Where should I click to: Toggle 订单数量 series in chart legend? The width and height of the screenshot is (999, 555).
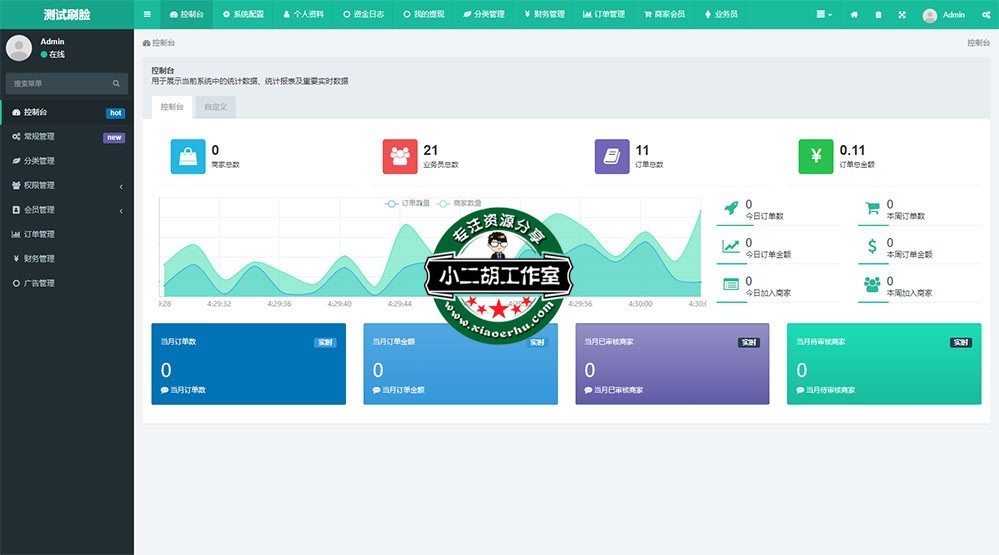408,203
